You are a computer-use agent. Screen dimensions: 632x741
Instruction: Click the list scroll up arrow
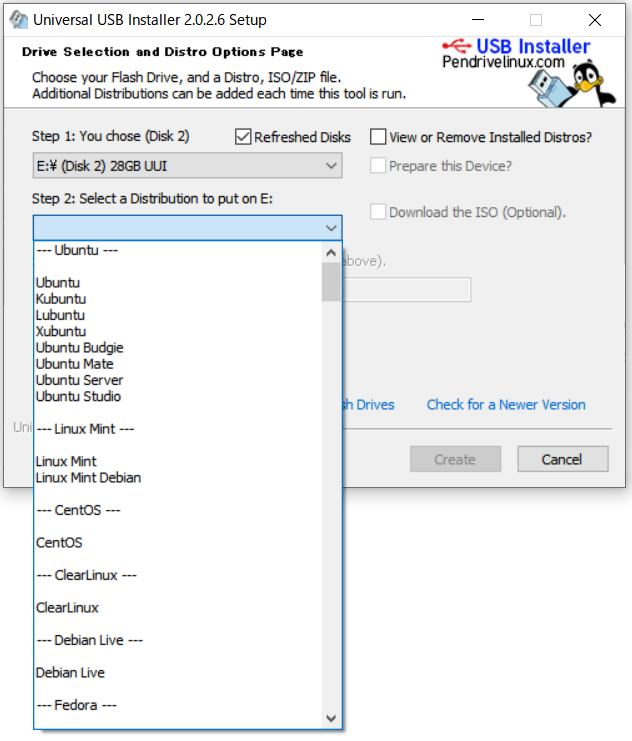coord(331,253)
